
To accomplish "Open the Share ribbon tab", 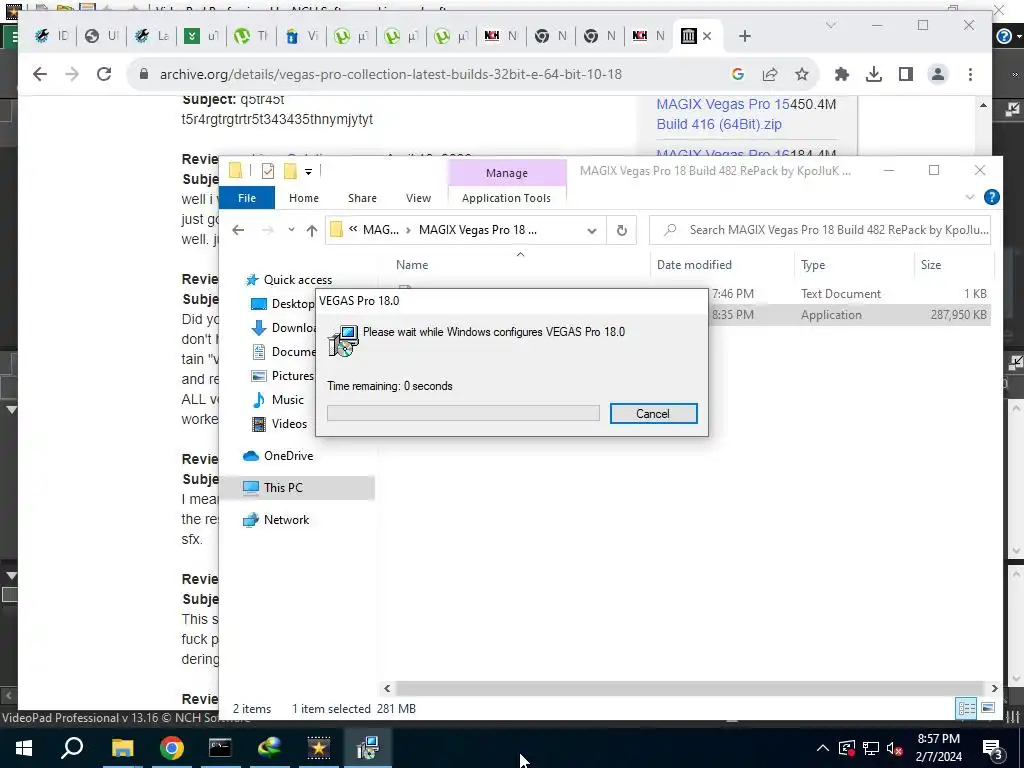I will pos(362,198).
